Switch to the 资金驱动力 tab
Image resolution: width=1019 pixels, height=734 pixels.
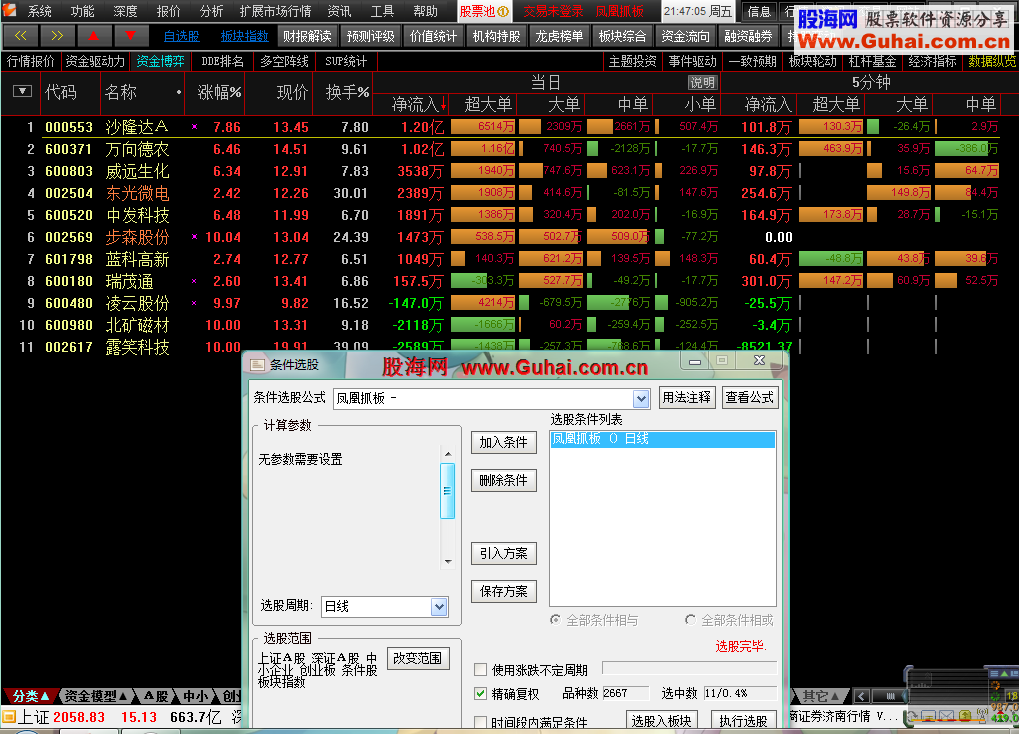click(95, 61)
